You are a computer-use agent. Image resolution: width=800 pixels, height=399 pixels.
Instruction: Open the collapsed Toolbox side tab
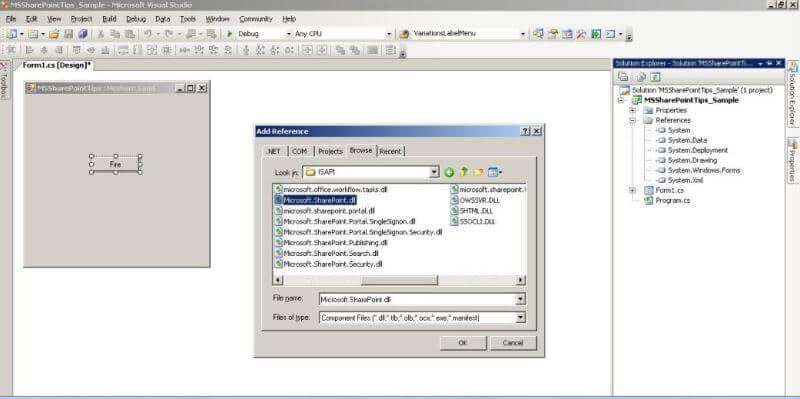tap(4, 80)
